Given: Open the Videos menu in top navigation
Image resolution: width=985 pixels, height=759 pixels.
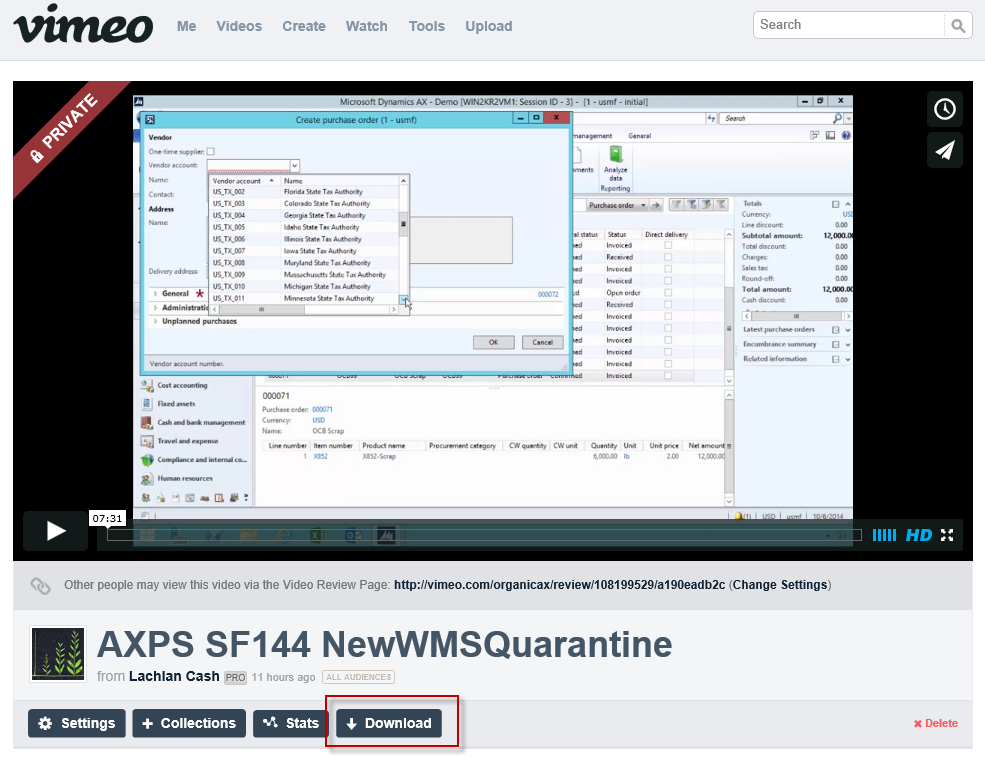Looking at the screenshot, I should tap(239, 26).
